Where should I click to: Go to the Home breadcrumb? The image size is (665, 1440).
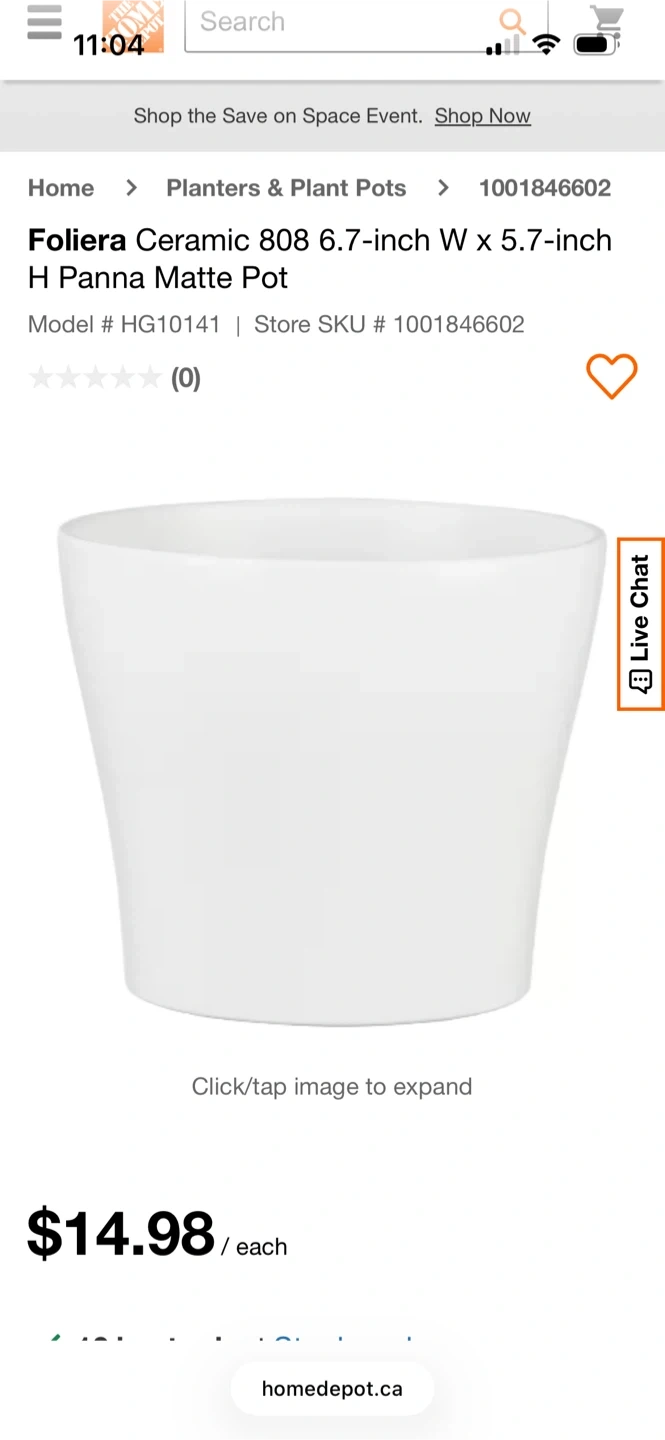pos(61,188)
